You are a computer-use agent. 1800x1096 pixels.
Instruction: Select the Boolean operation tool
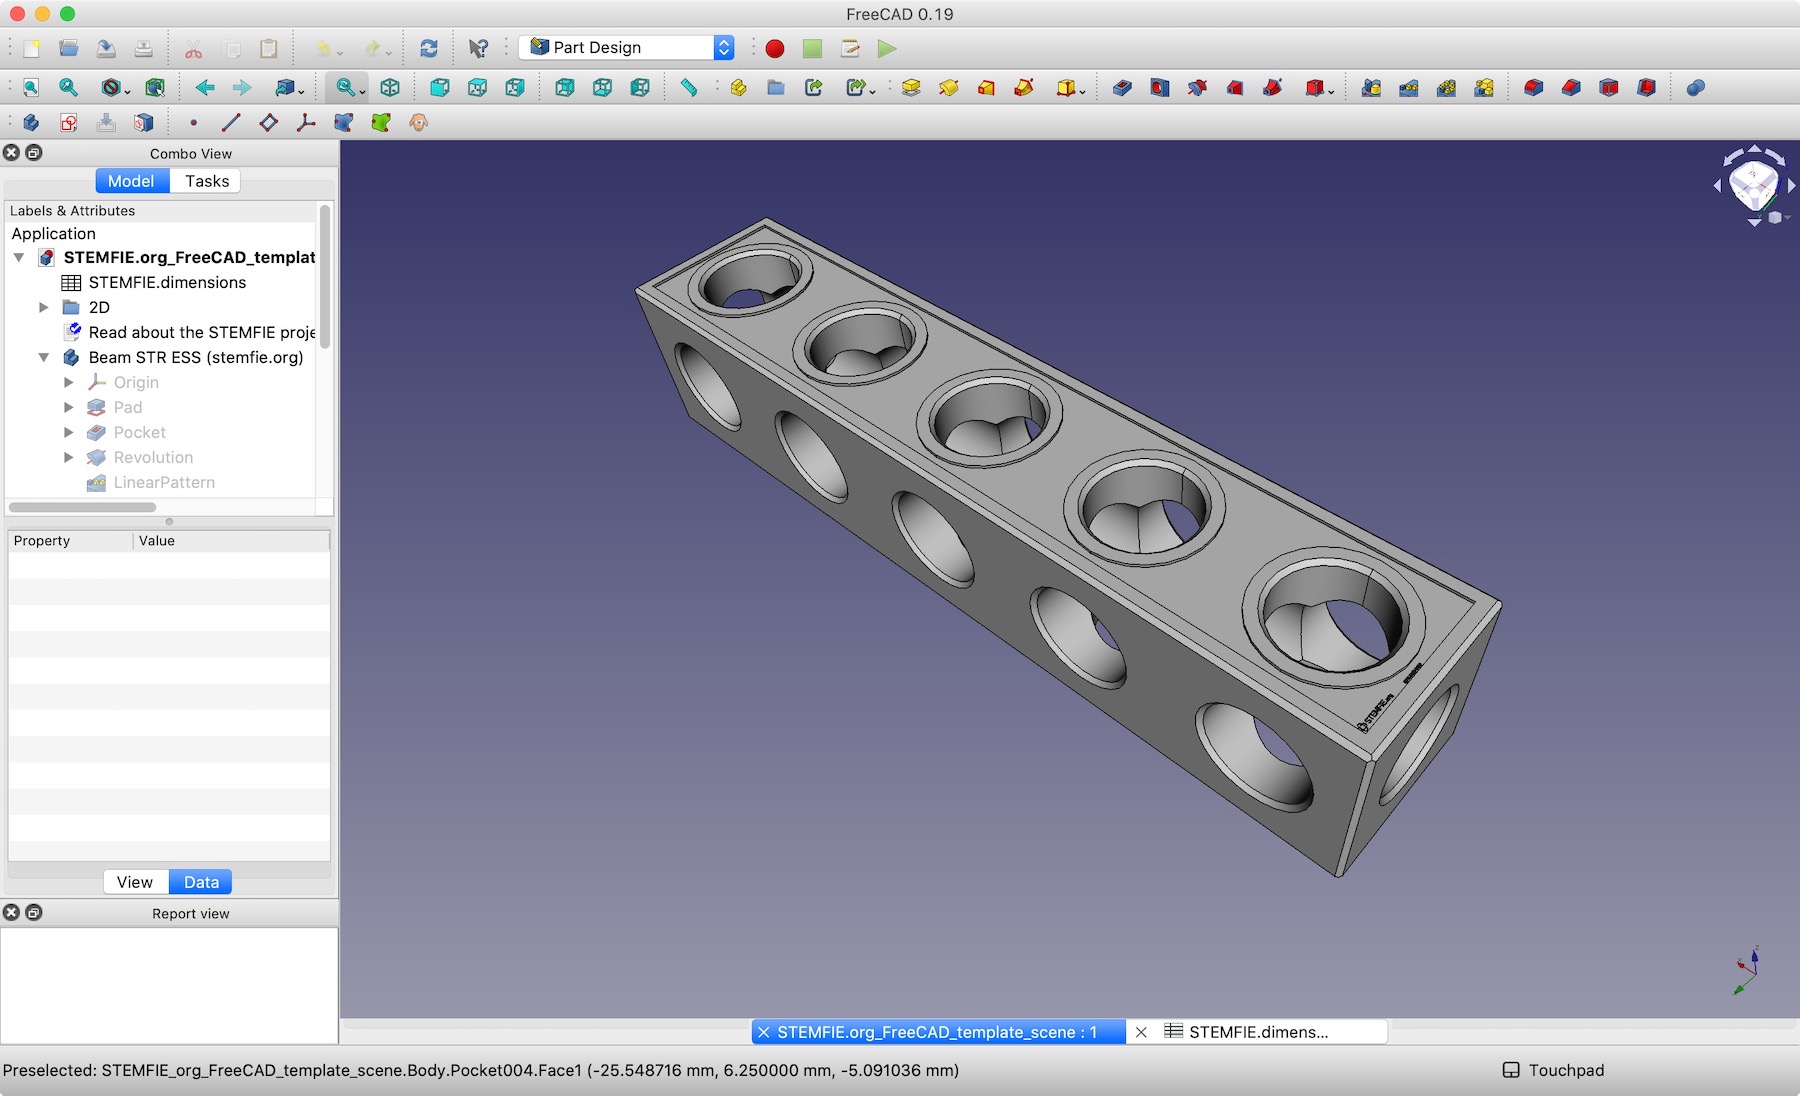pos(1695,88)
